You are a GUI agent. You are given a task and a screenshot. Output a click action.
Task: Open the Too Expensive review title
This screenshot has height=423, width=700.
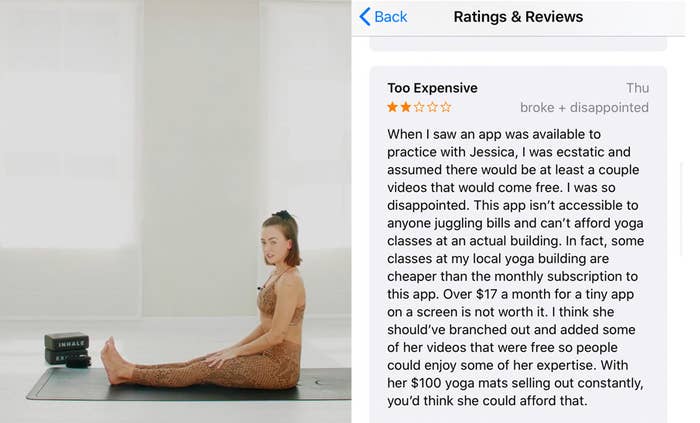click(432, 88)
